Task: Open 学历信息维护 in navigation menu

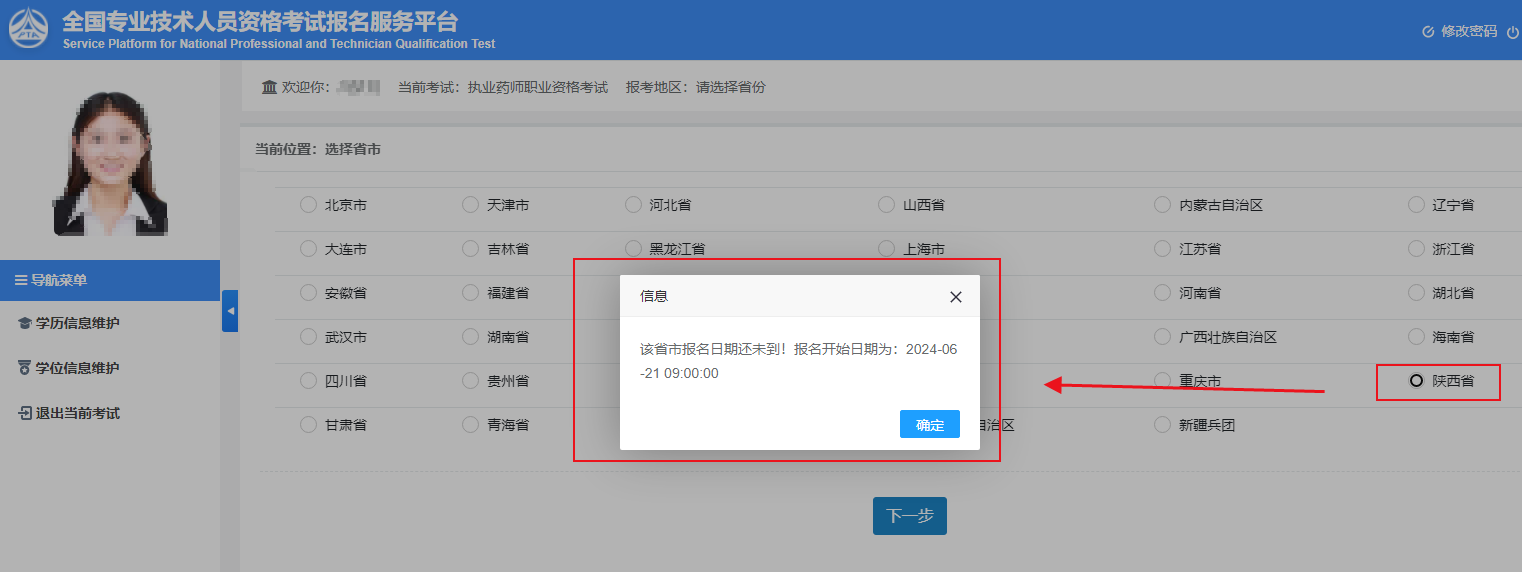Action: coord(77,323)
